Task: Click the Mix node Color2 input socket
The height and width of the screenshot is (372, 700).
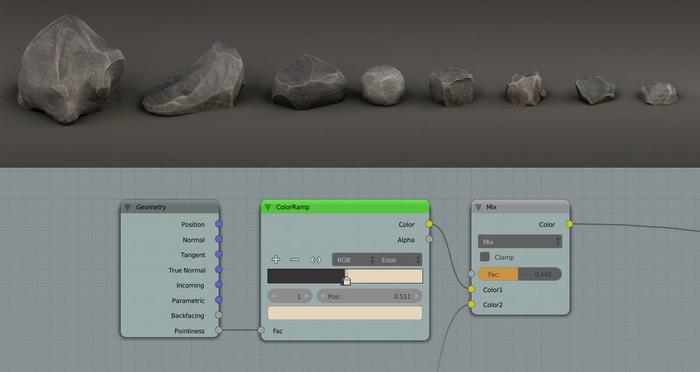Action: 471,305
